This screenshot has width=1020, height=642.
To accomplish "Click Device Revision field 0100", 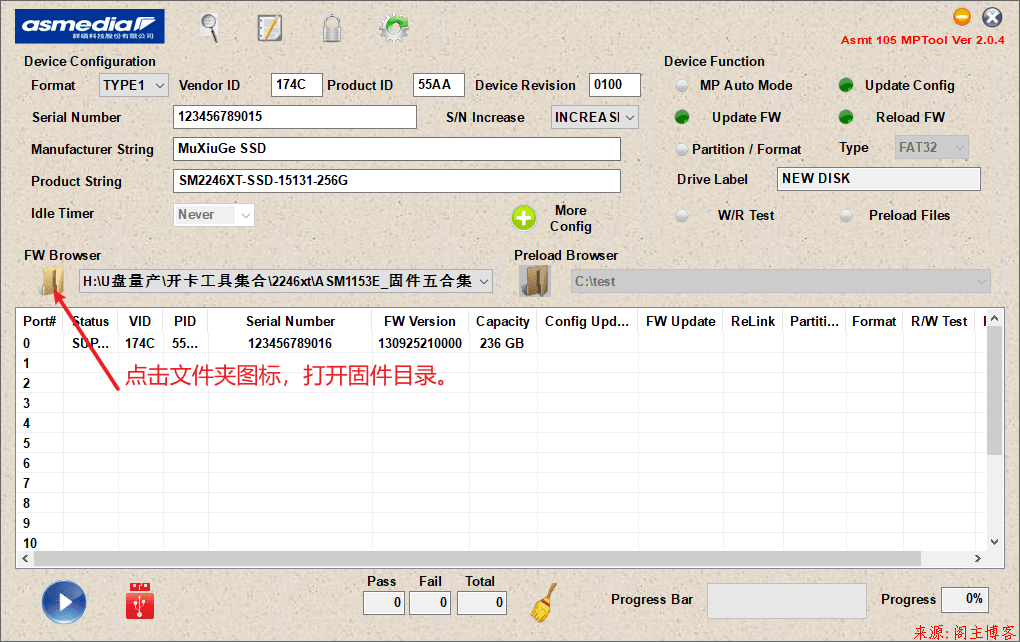I will (615, 85).
